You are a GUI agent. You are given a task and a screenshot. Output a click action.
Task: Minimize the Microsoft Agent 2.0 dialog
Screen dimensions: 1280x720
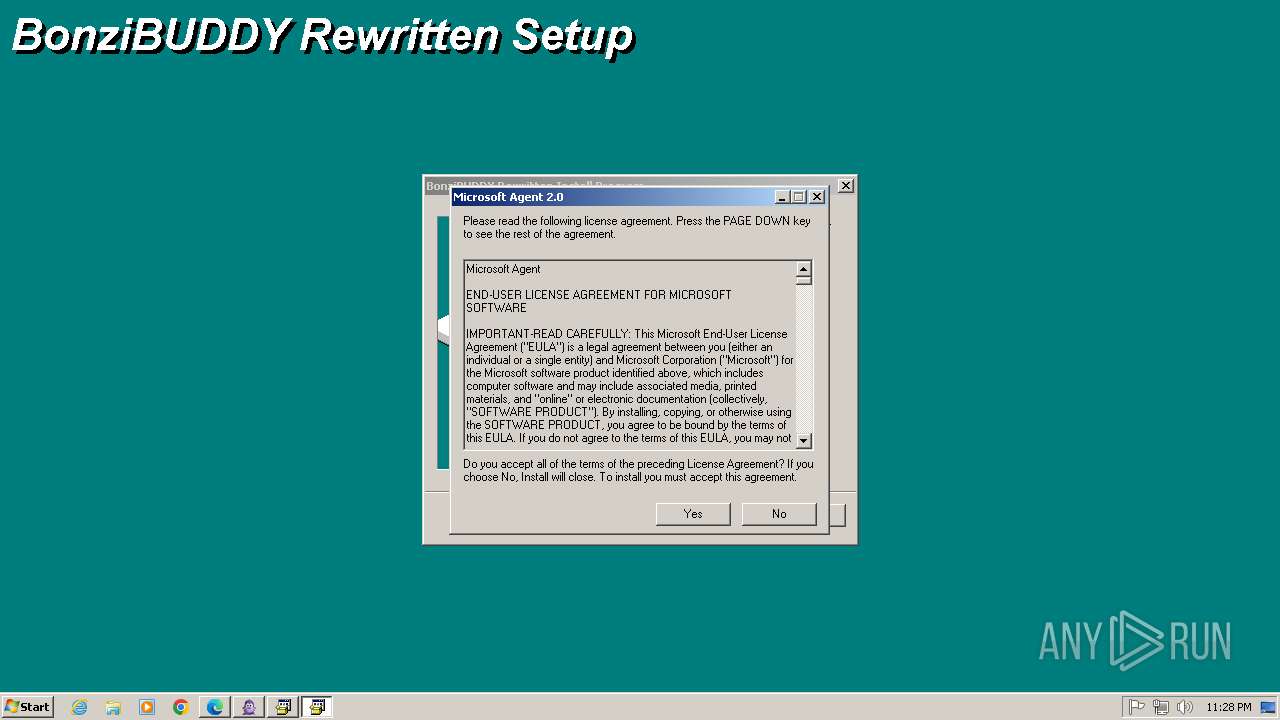[782, 197]
